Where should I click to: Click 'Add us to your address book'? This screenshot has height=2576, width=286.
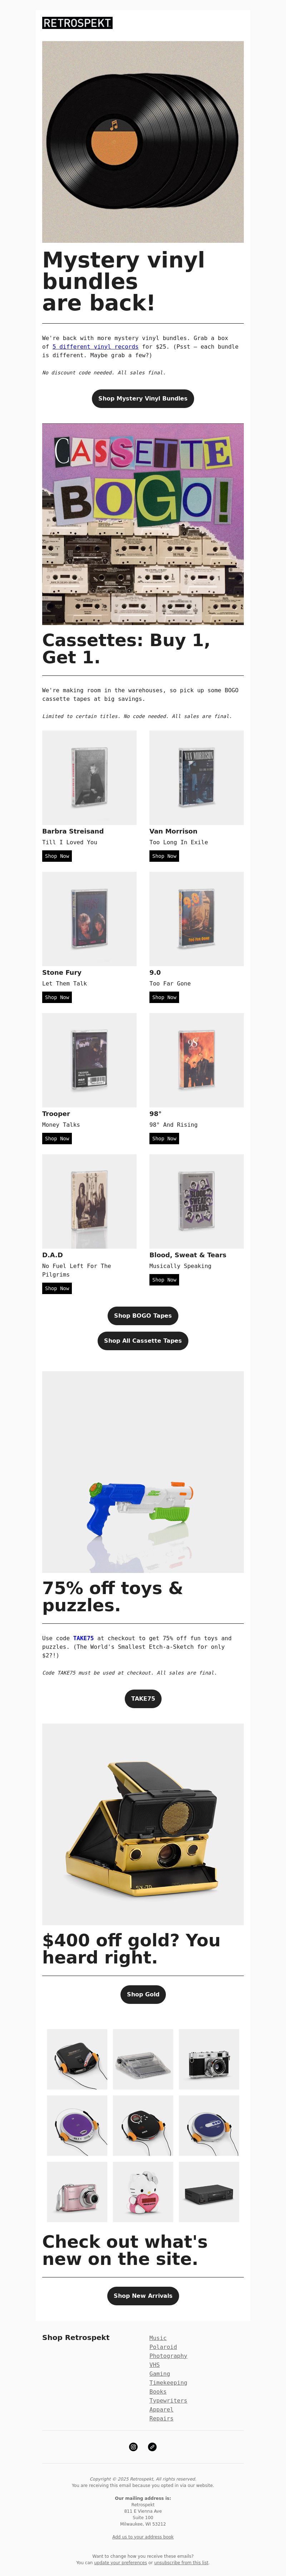[143, 2537]
